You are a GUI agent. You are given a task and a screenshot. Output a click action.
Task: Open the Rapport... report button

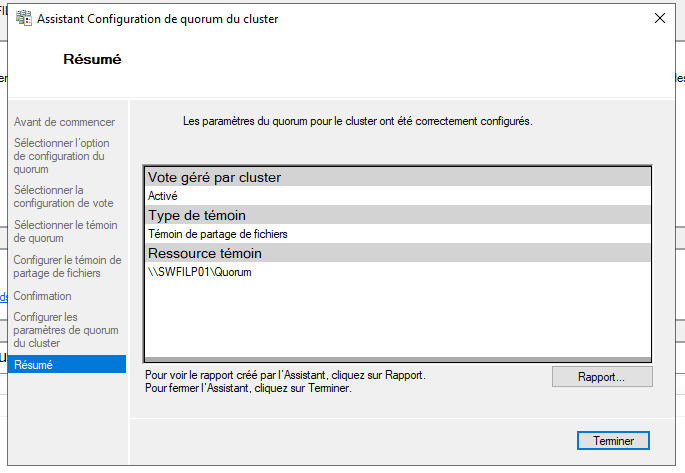(602, 376)
